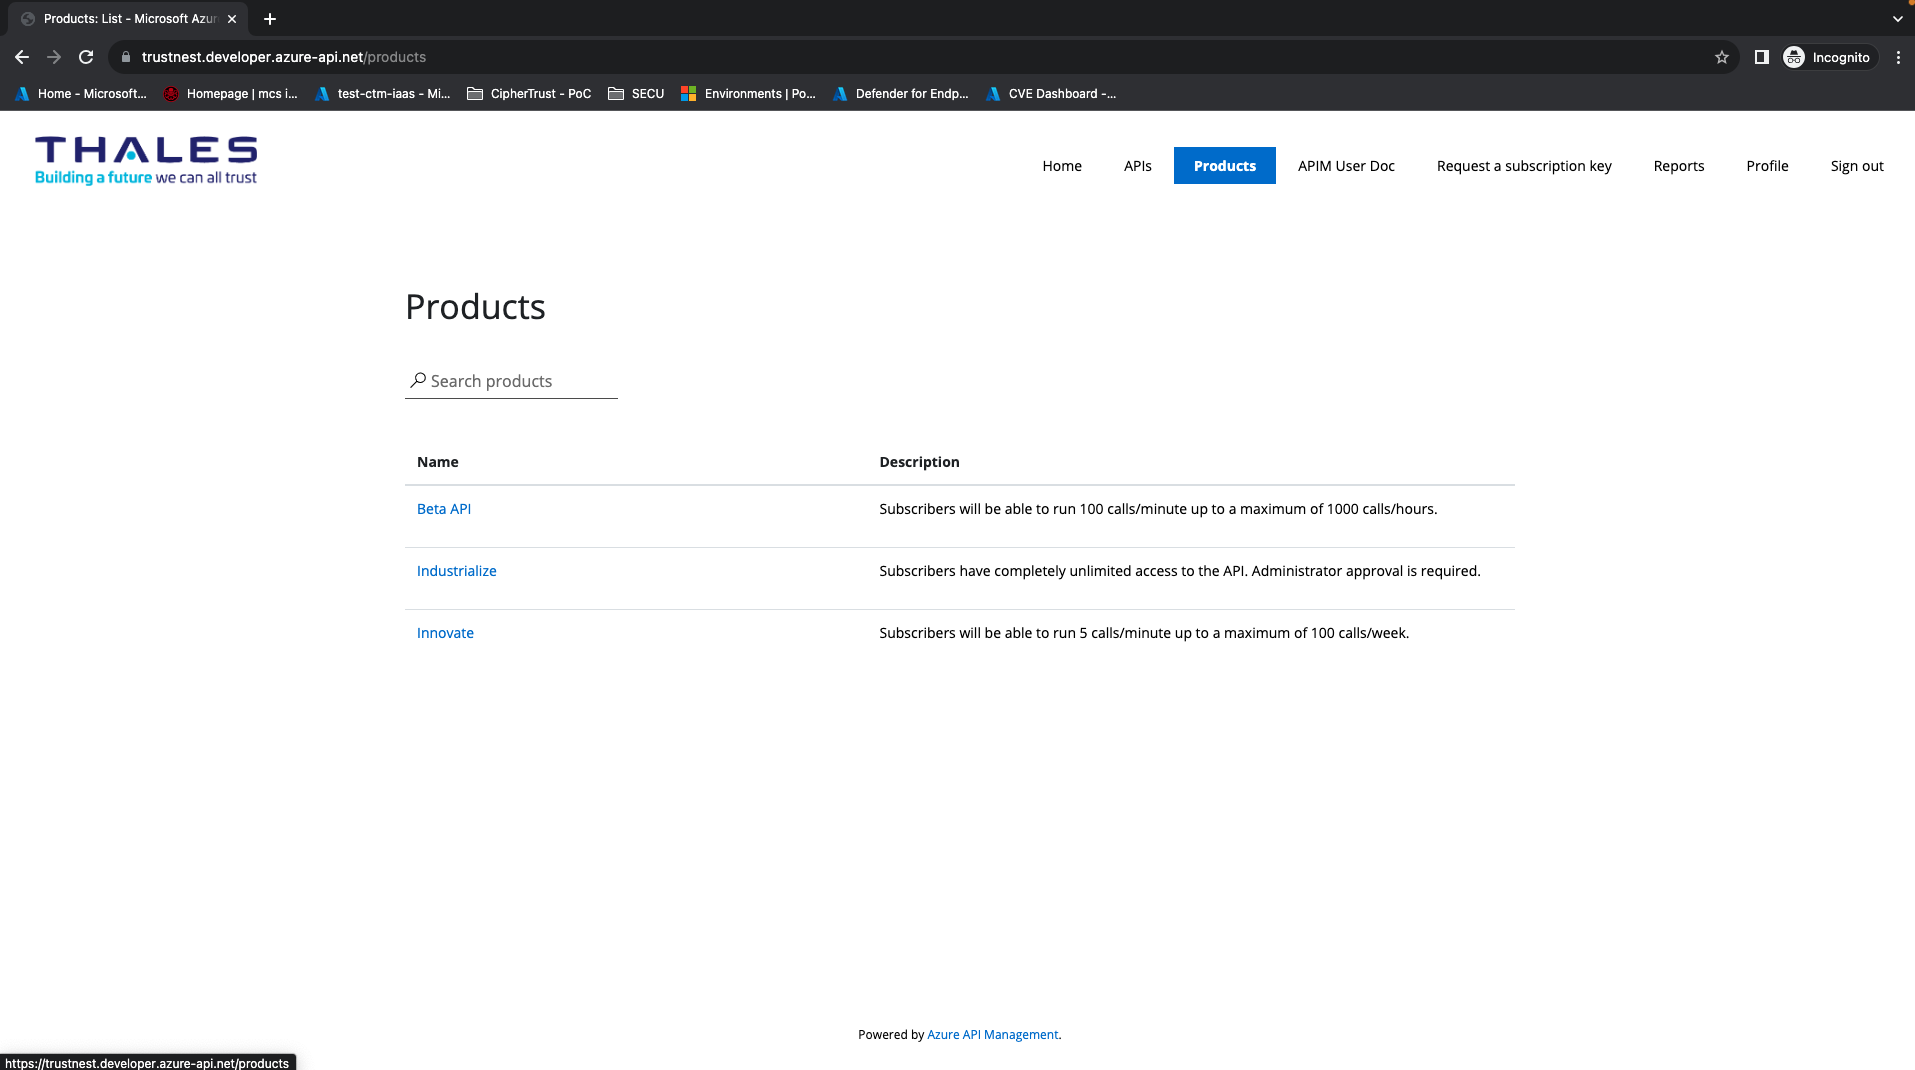The height and width of the screenshot is (1070, 1915).
Task: Open the Reports page
Action: [1678, 166]
